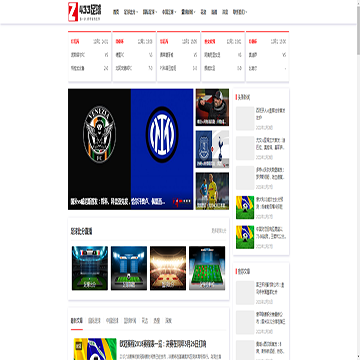
Task: Click the Inter Milan crest in the banner
Action: pos(162,134)
